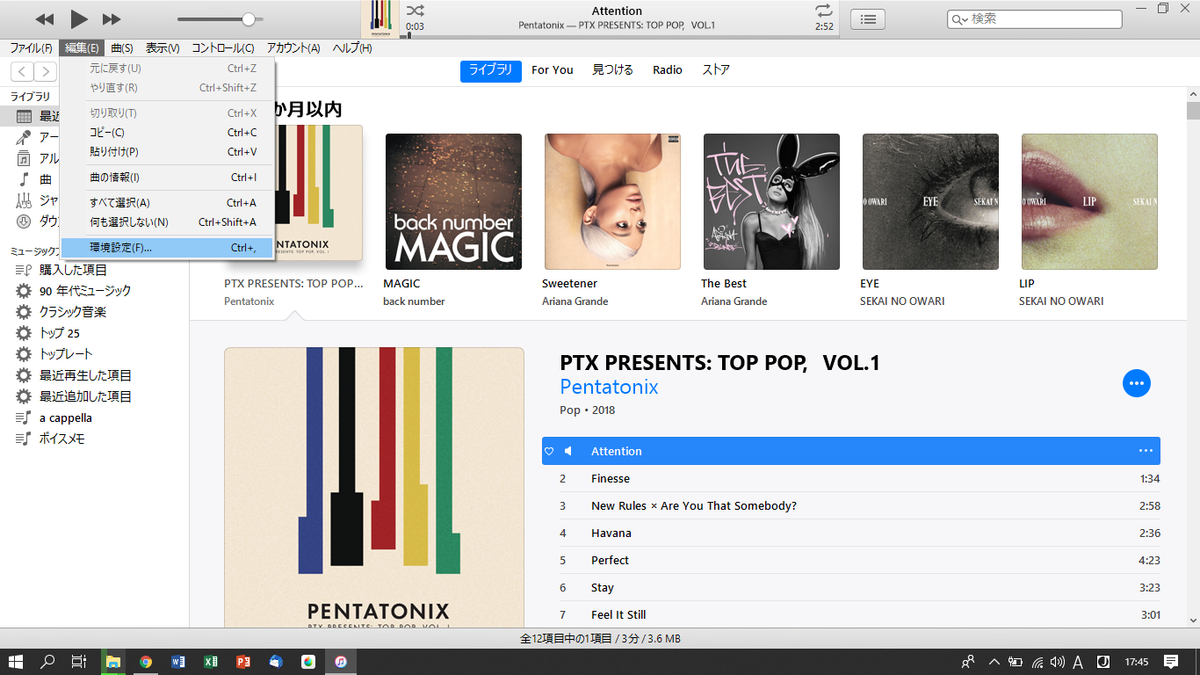1200x675 pixels.
Task: Switch to the For You tab
Action: [x=552, y=70]
